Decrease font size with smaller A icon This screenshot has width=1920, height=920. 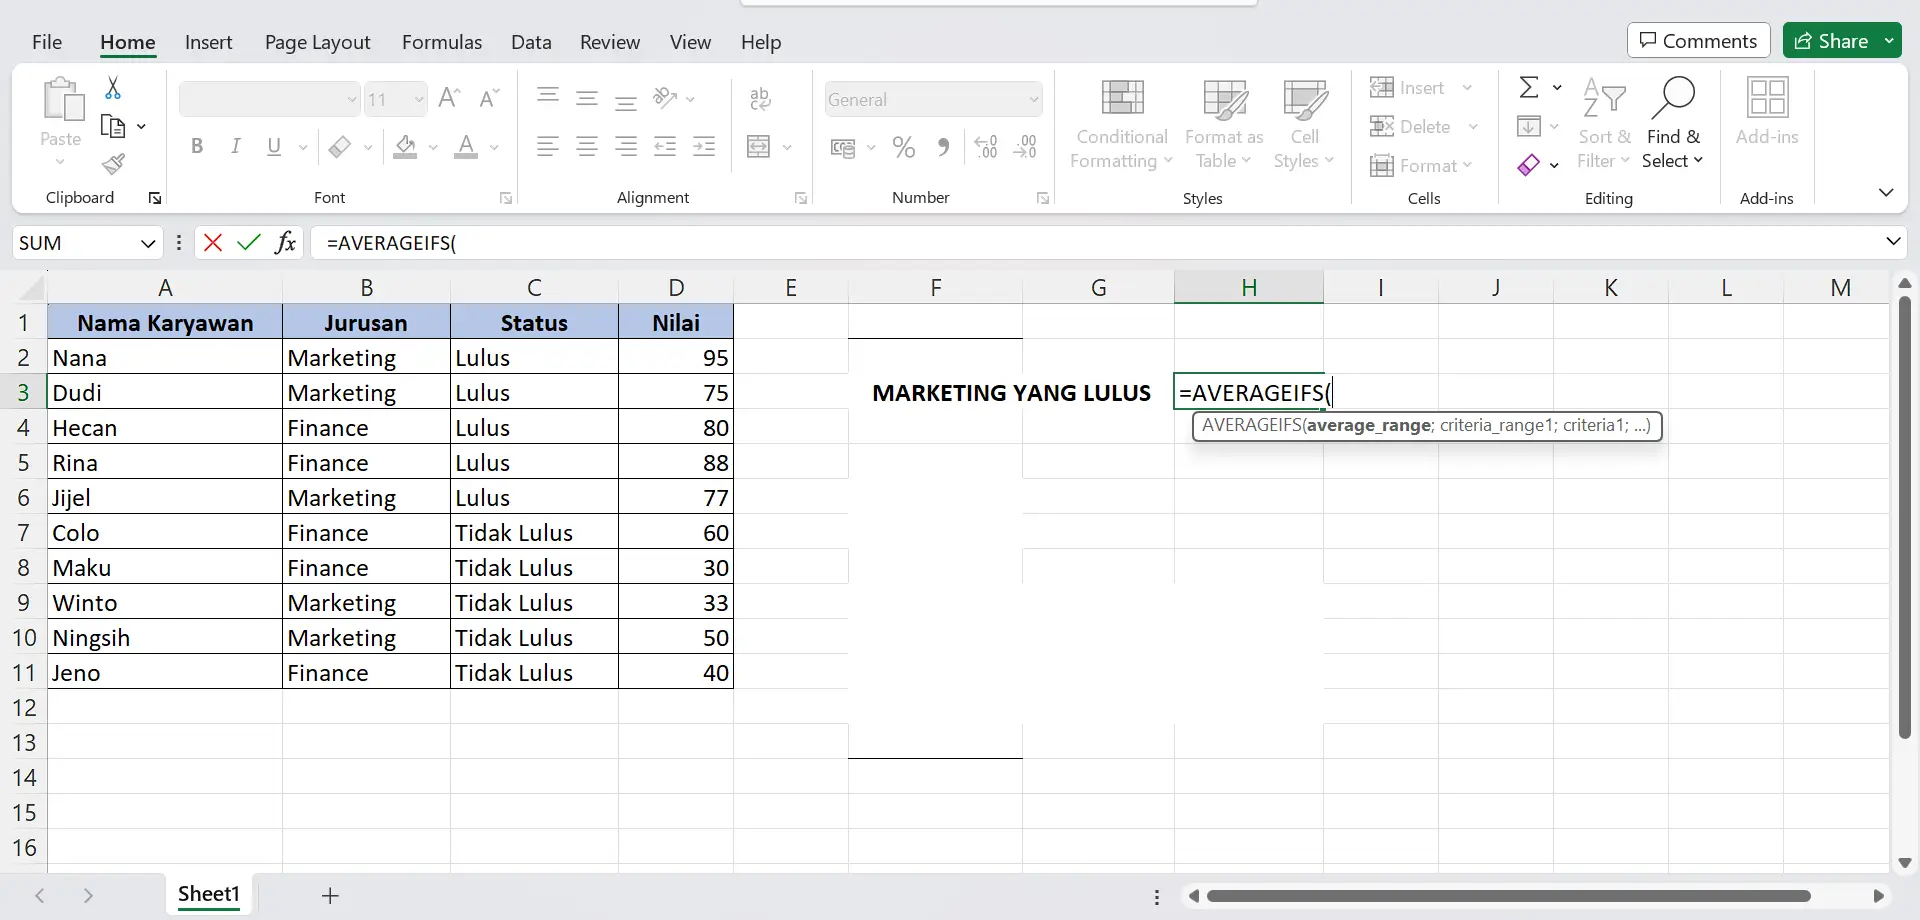click(489, 98)
